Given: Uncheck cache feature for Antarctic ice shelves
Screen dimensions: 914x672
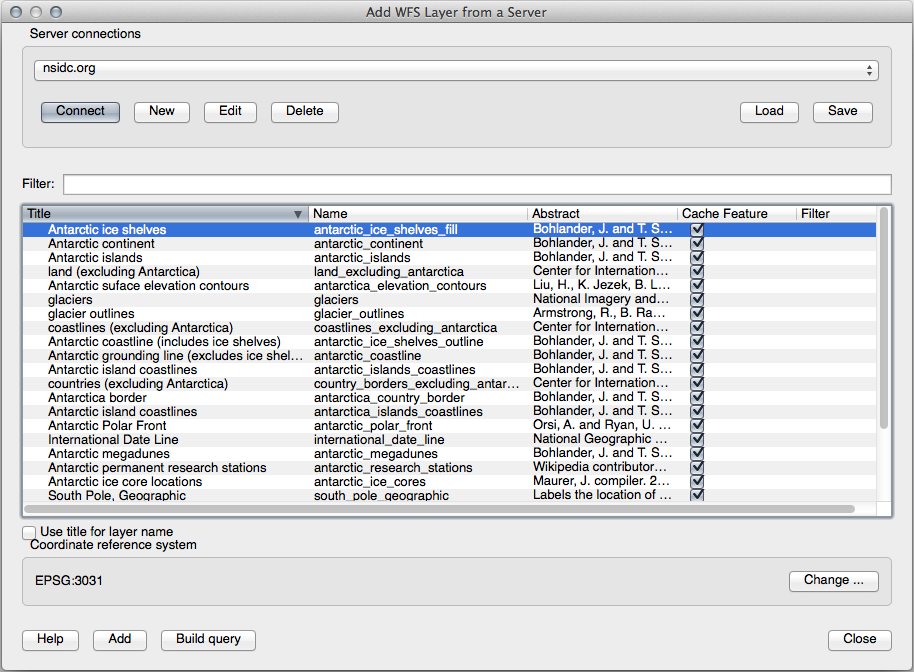Looking at the screenshot, I should coord(697,230).
